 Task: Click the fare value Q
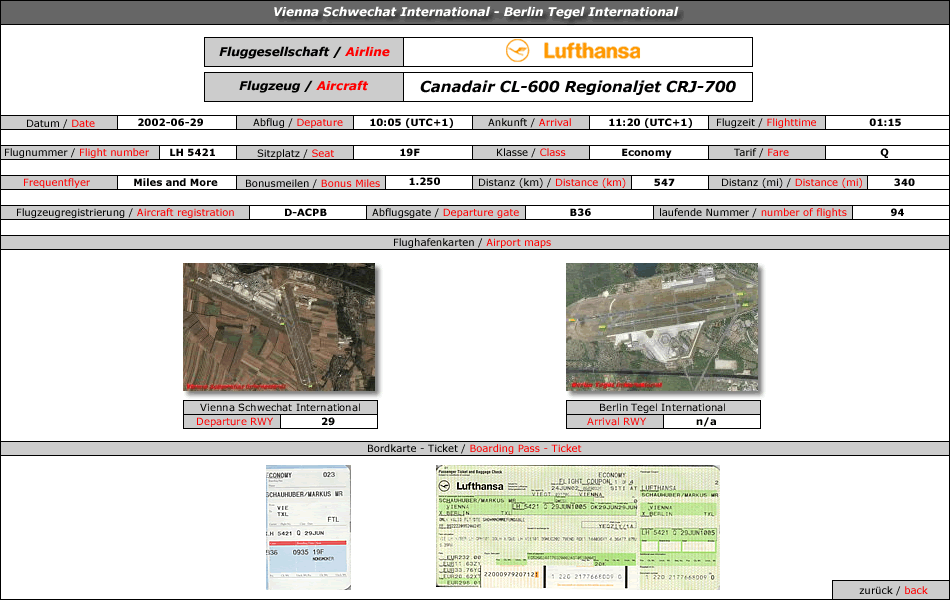(x=885, y=153)
